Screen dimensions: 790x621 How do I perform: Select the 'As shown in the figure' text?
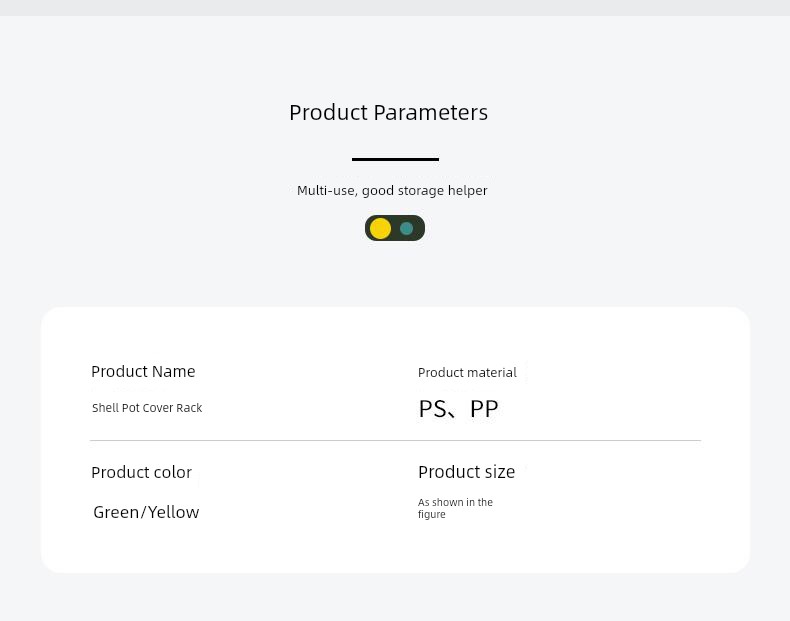click(455, 508)
